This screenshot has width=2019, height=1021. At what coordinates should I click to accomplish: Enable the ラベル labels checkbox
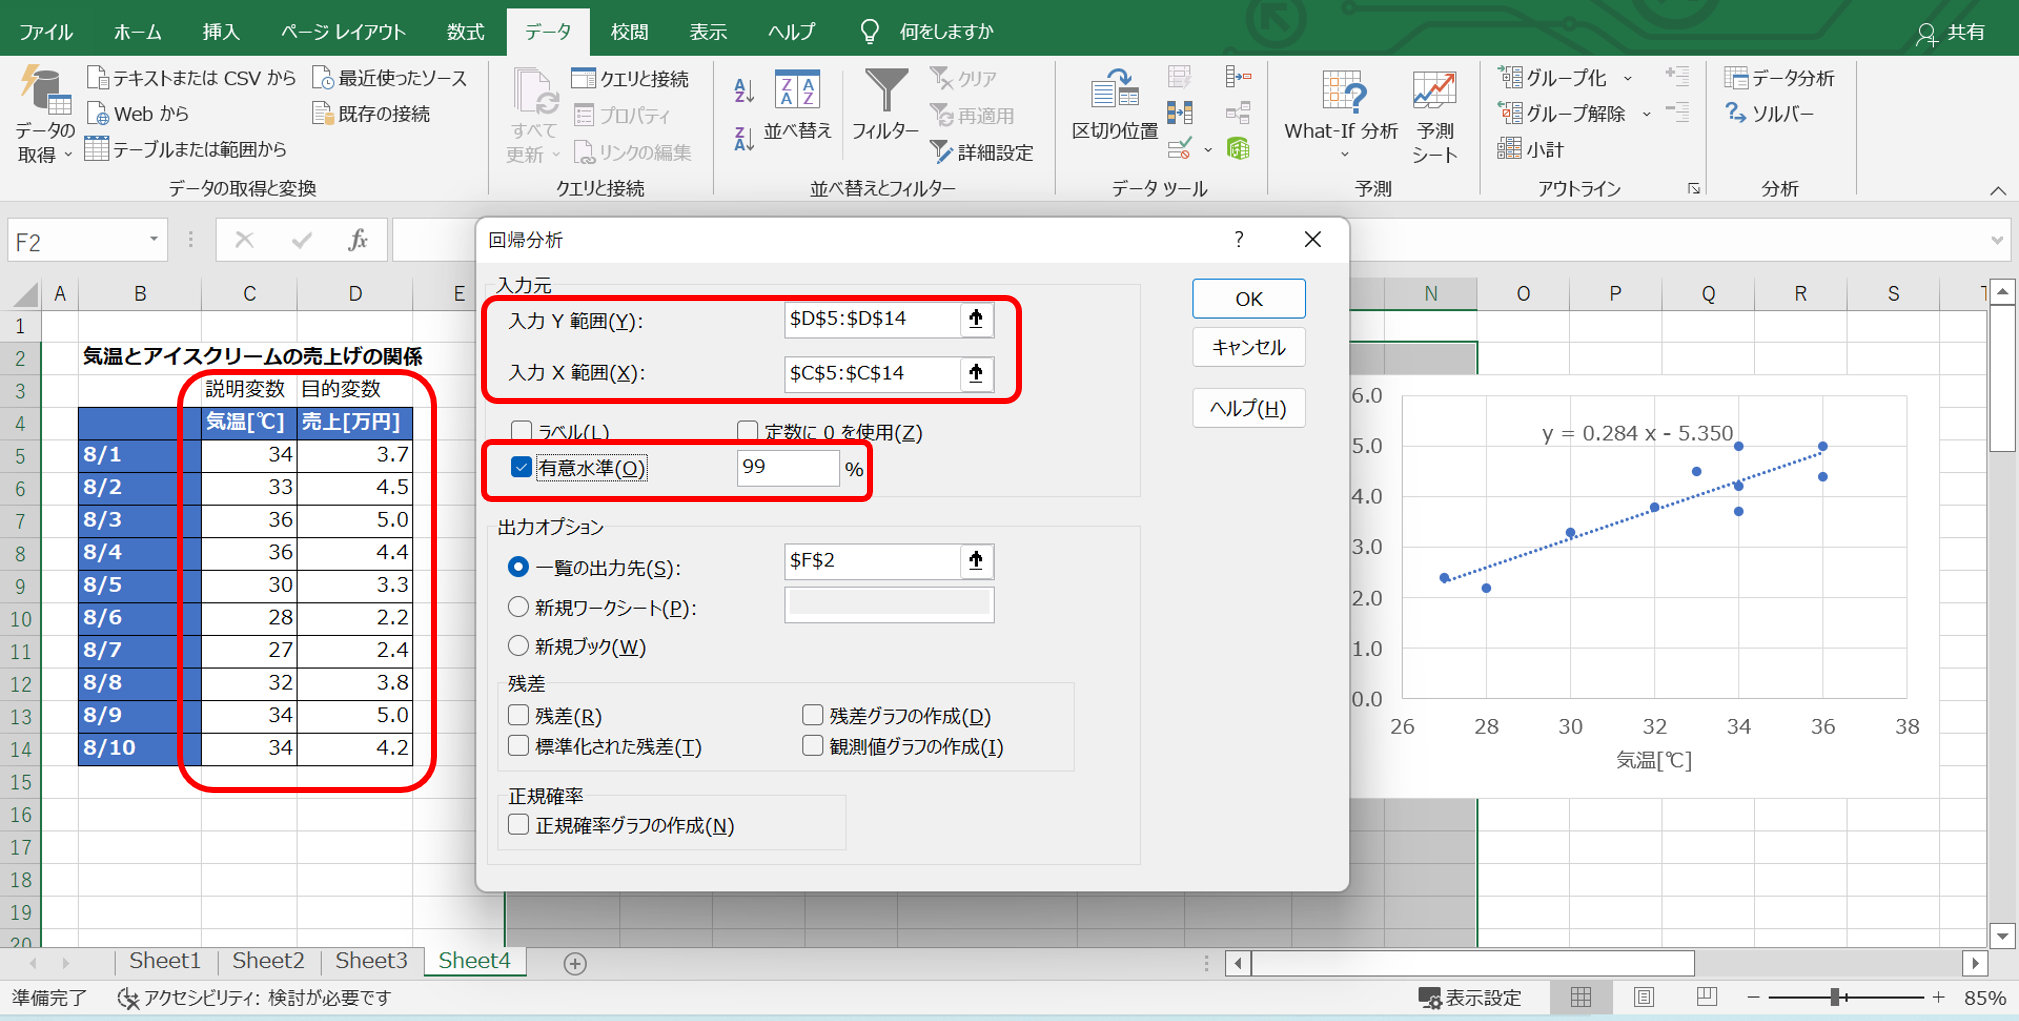click(521, 432)
